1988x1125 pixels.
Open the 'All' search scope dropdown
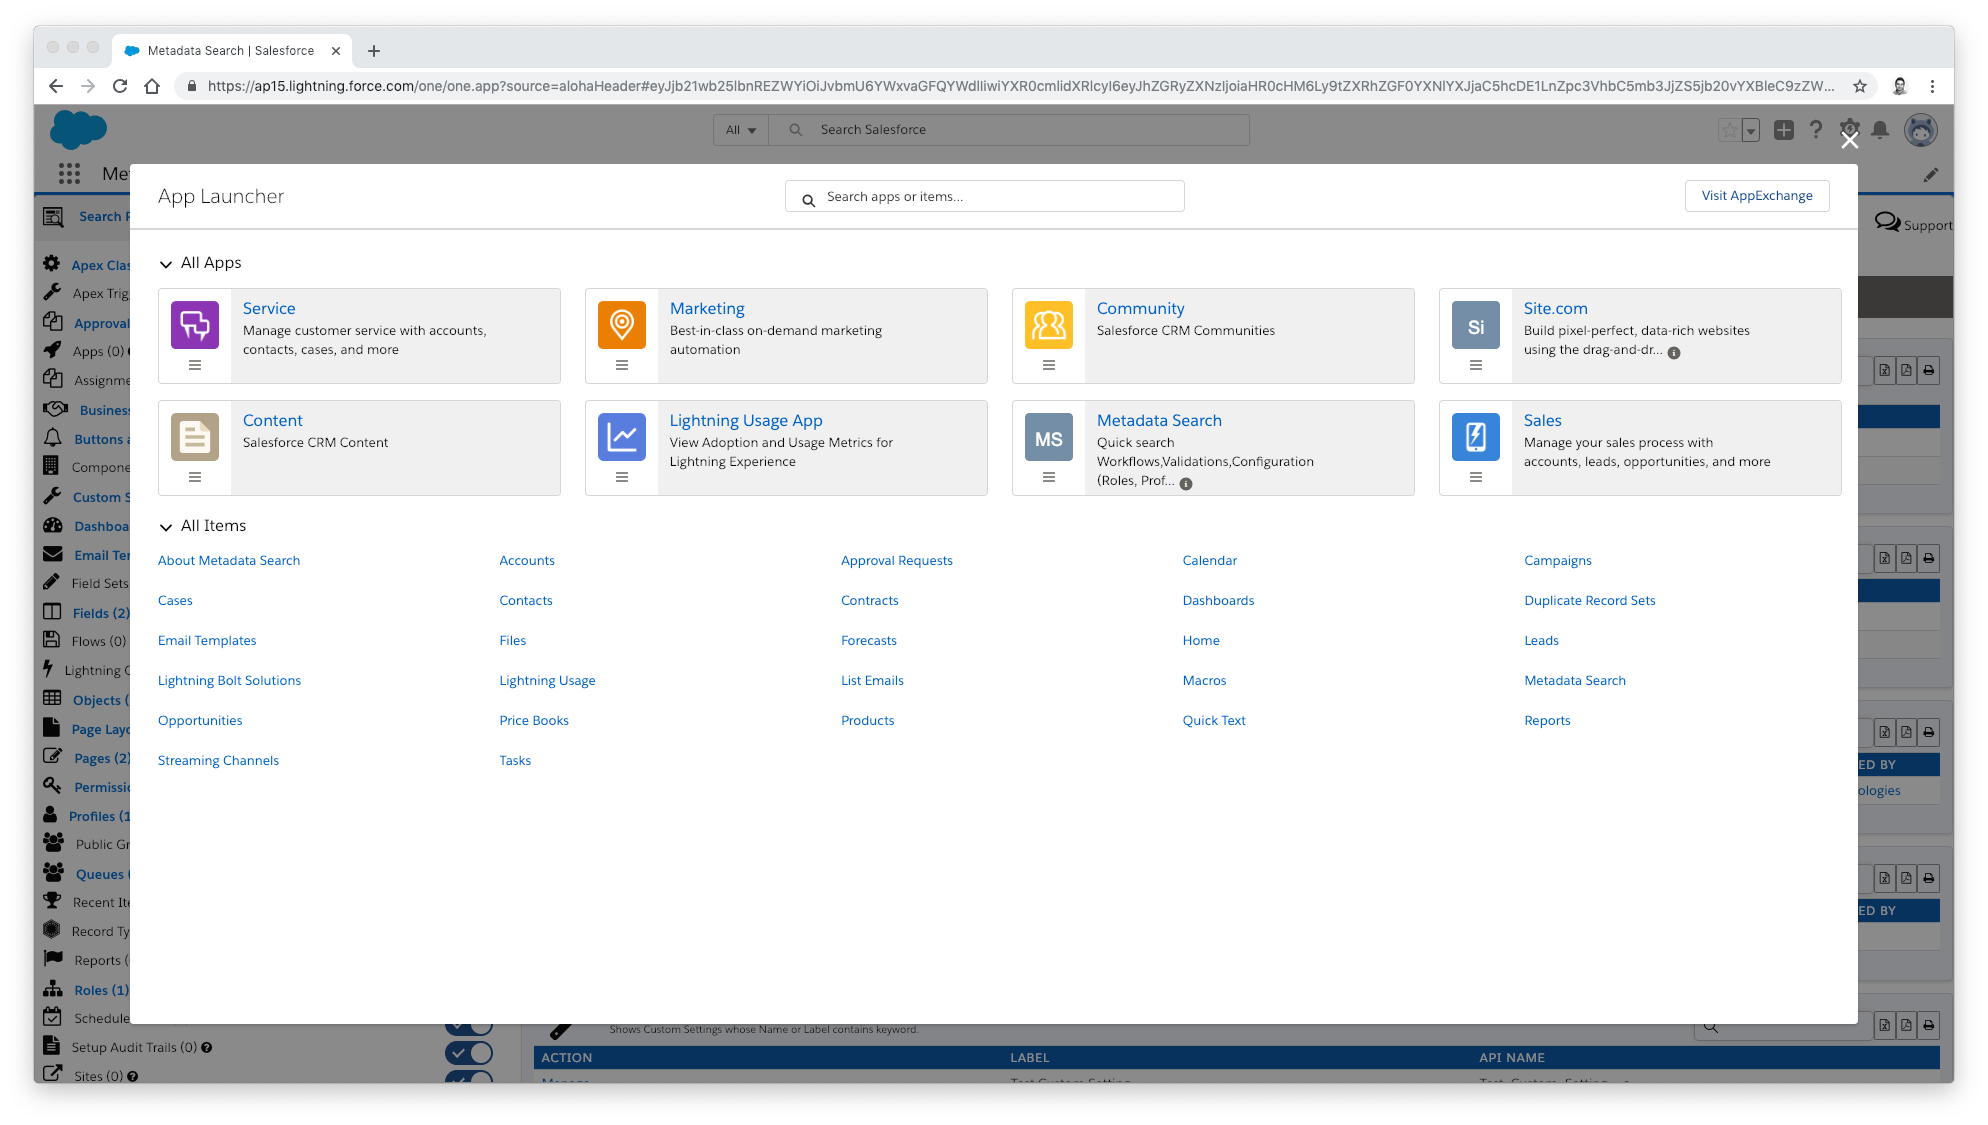740,129
